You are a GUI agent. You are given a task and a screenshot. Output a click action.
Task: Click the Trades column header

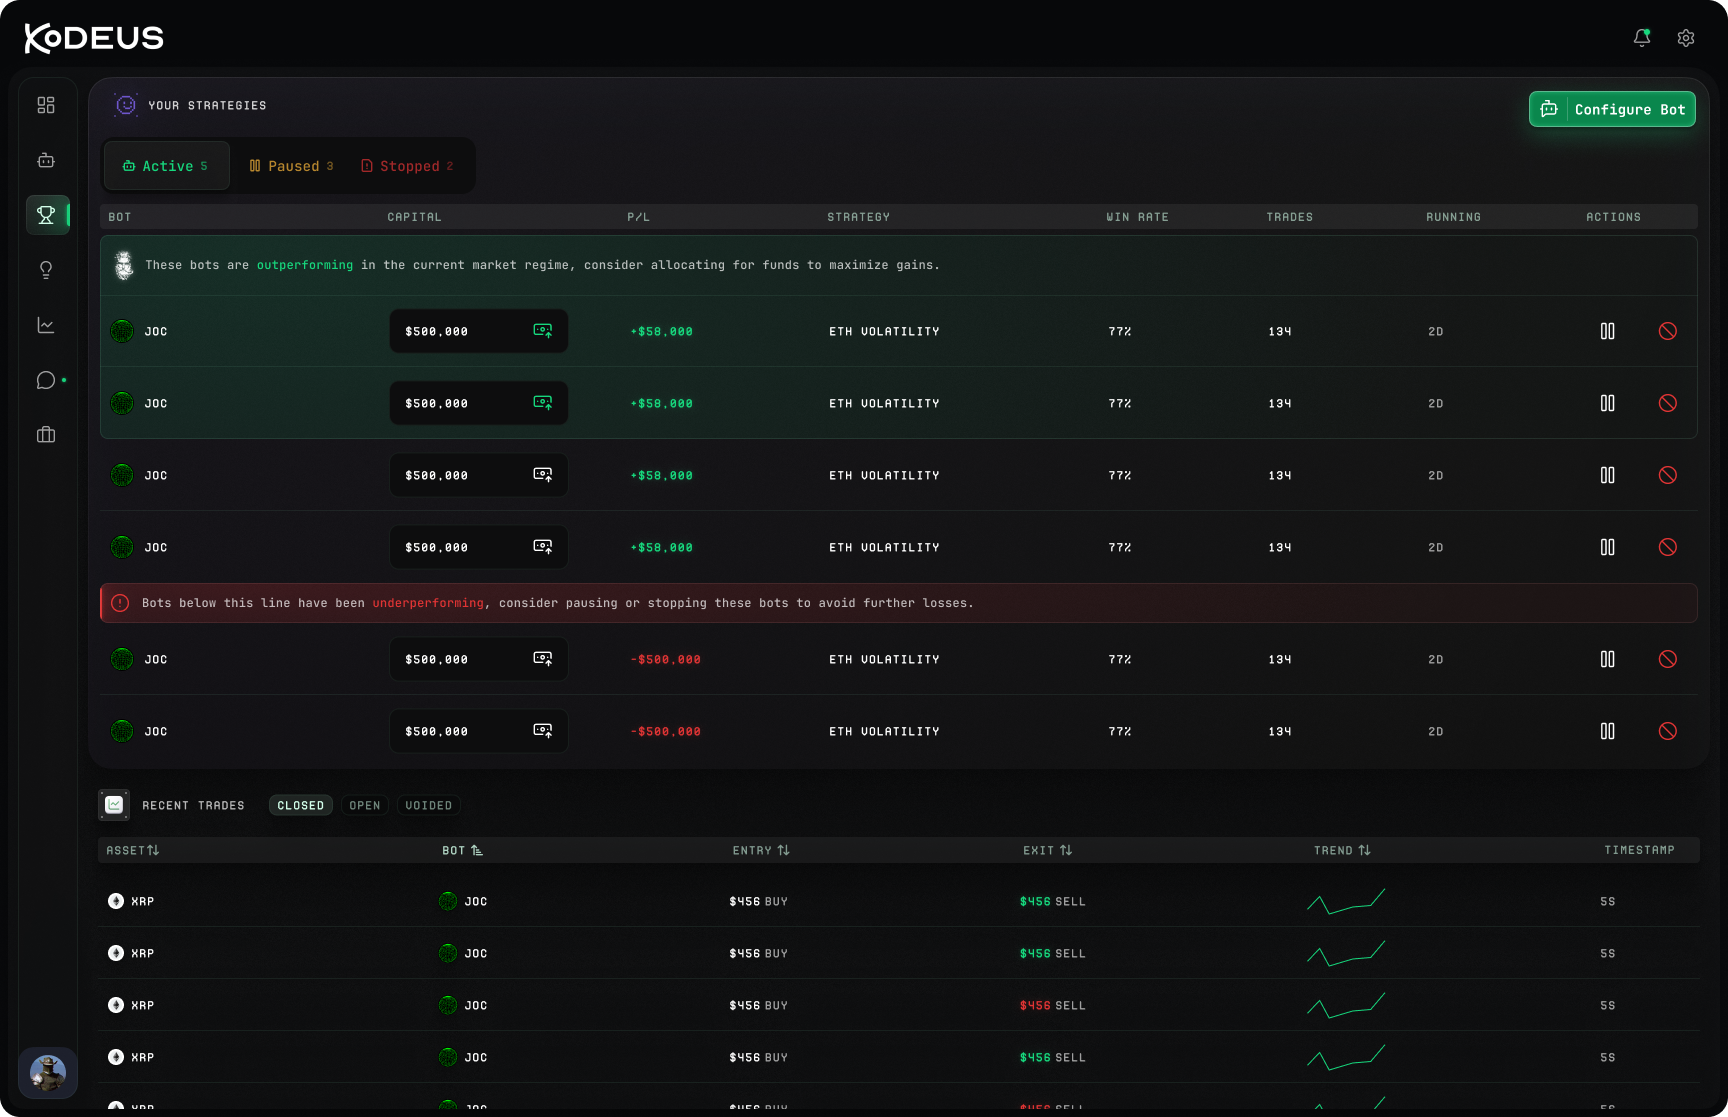point(1290,217)
